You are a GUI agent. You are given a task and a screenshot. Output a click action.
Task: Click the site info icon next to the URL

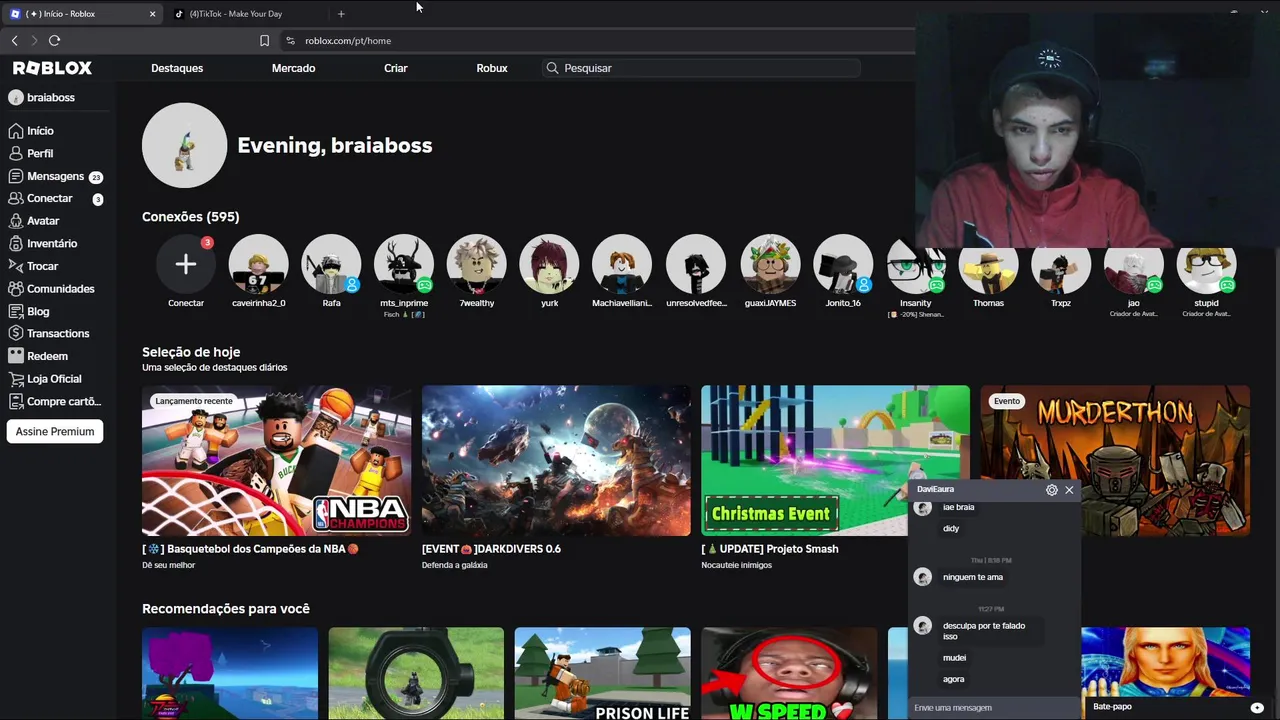[x=290, y=41]
